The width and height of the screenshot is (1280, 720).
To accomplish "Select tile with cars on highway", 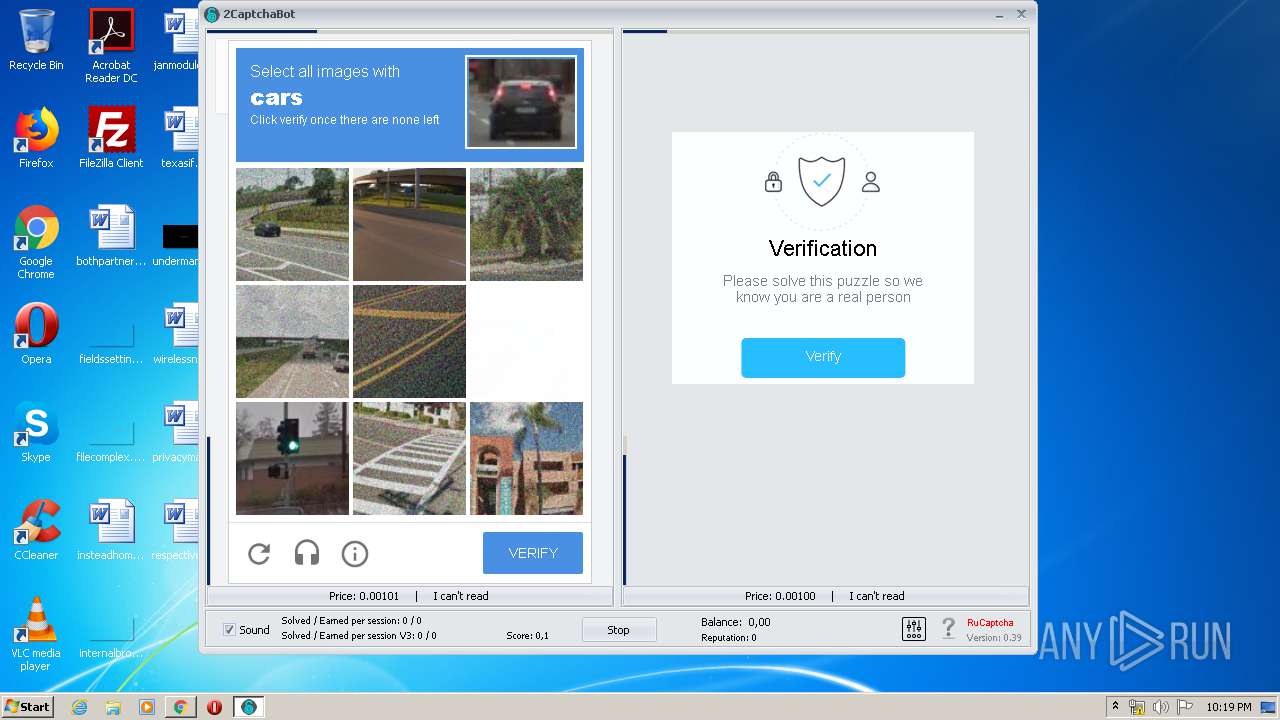I will 293,341.
